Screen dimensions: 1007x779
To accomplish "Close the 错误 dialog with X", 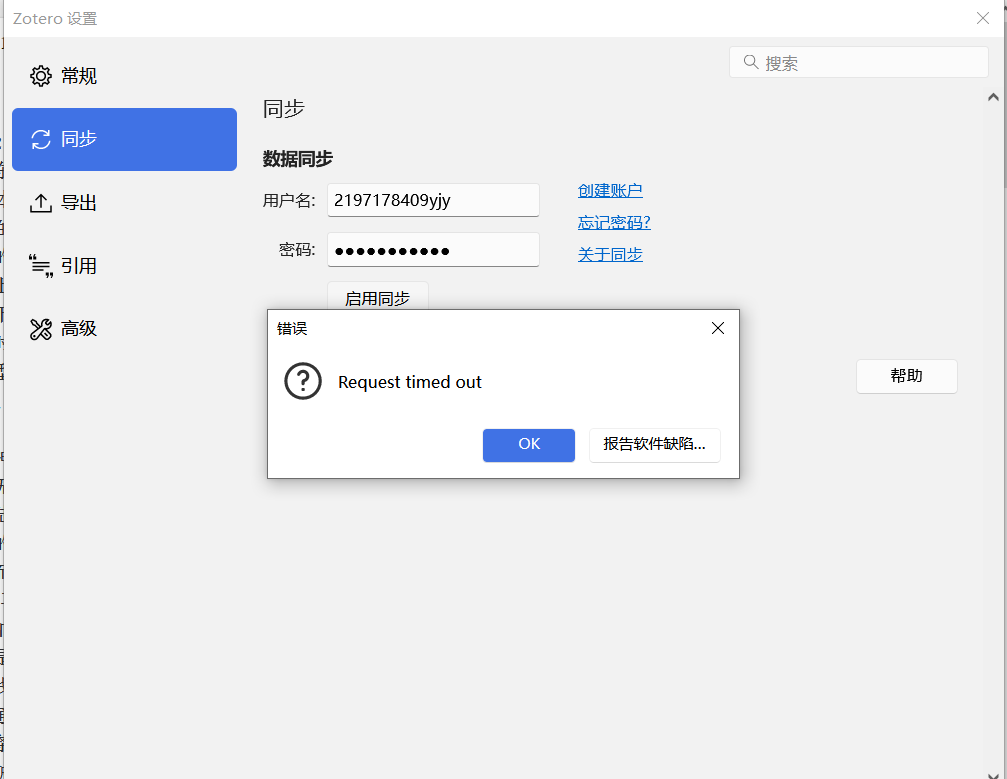I will click(x=718, y=328).
